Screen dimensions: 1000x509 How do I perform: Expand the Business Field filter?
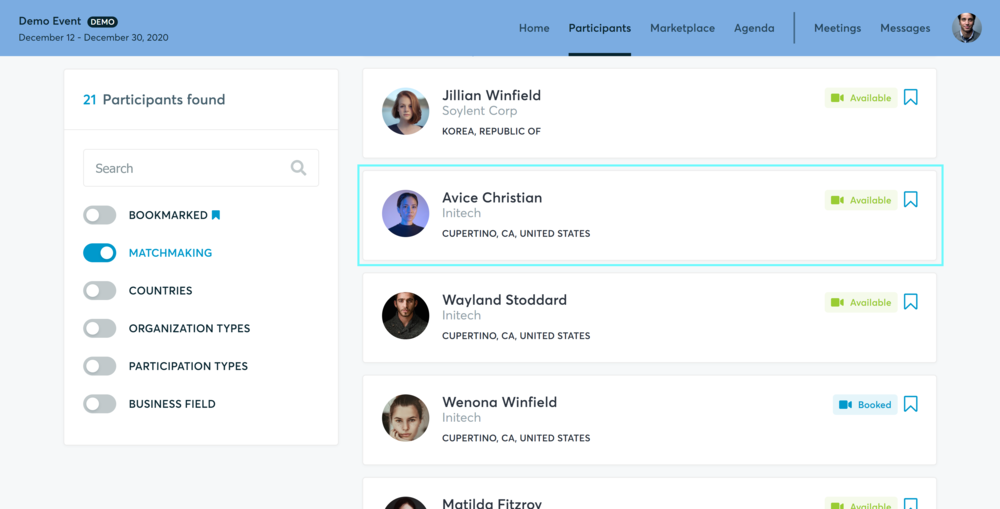point(99,403)
